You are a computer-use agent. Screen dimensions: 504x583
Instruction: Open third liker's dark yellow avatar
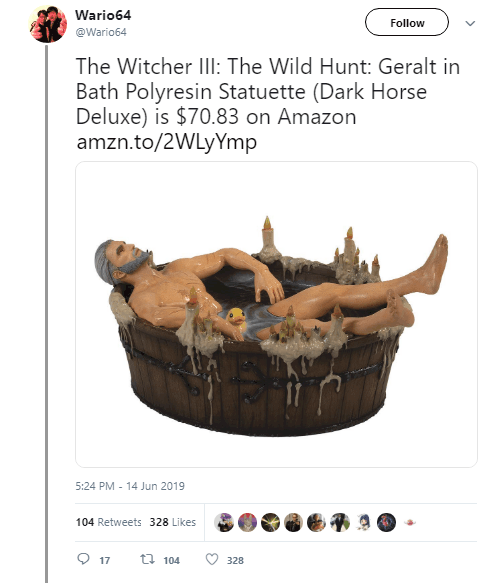click(x=270, y=522)
